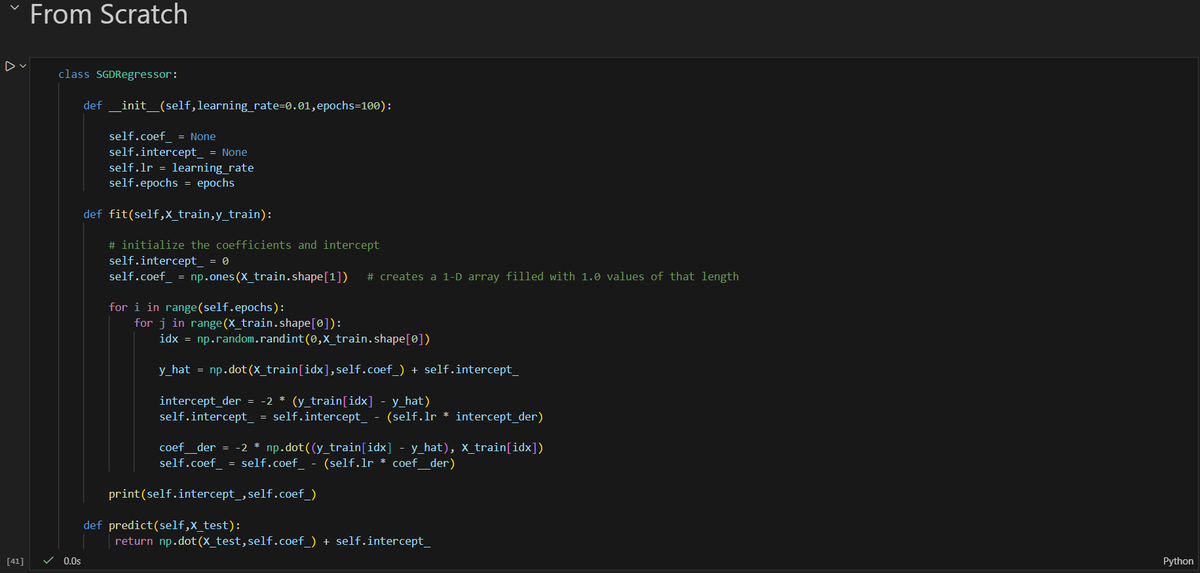The width and height of the screenshot is (1200, 573).
Task: Click the return np.dot line
Action: 273,542
